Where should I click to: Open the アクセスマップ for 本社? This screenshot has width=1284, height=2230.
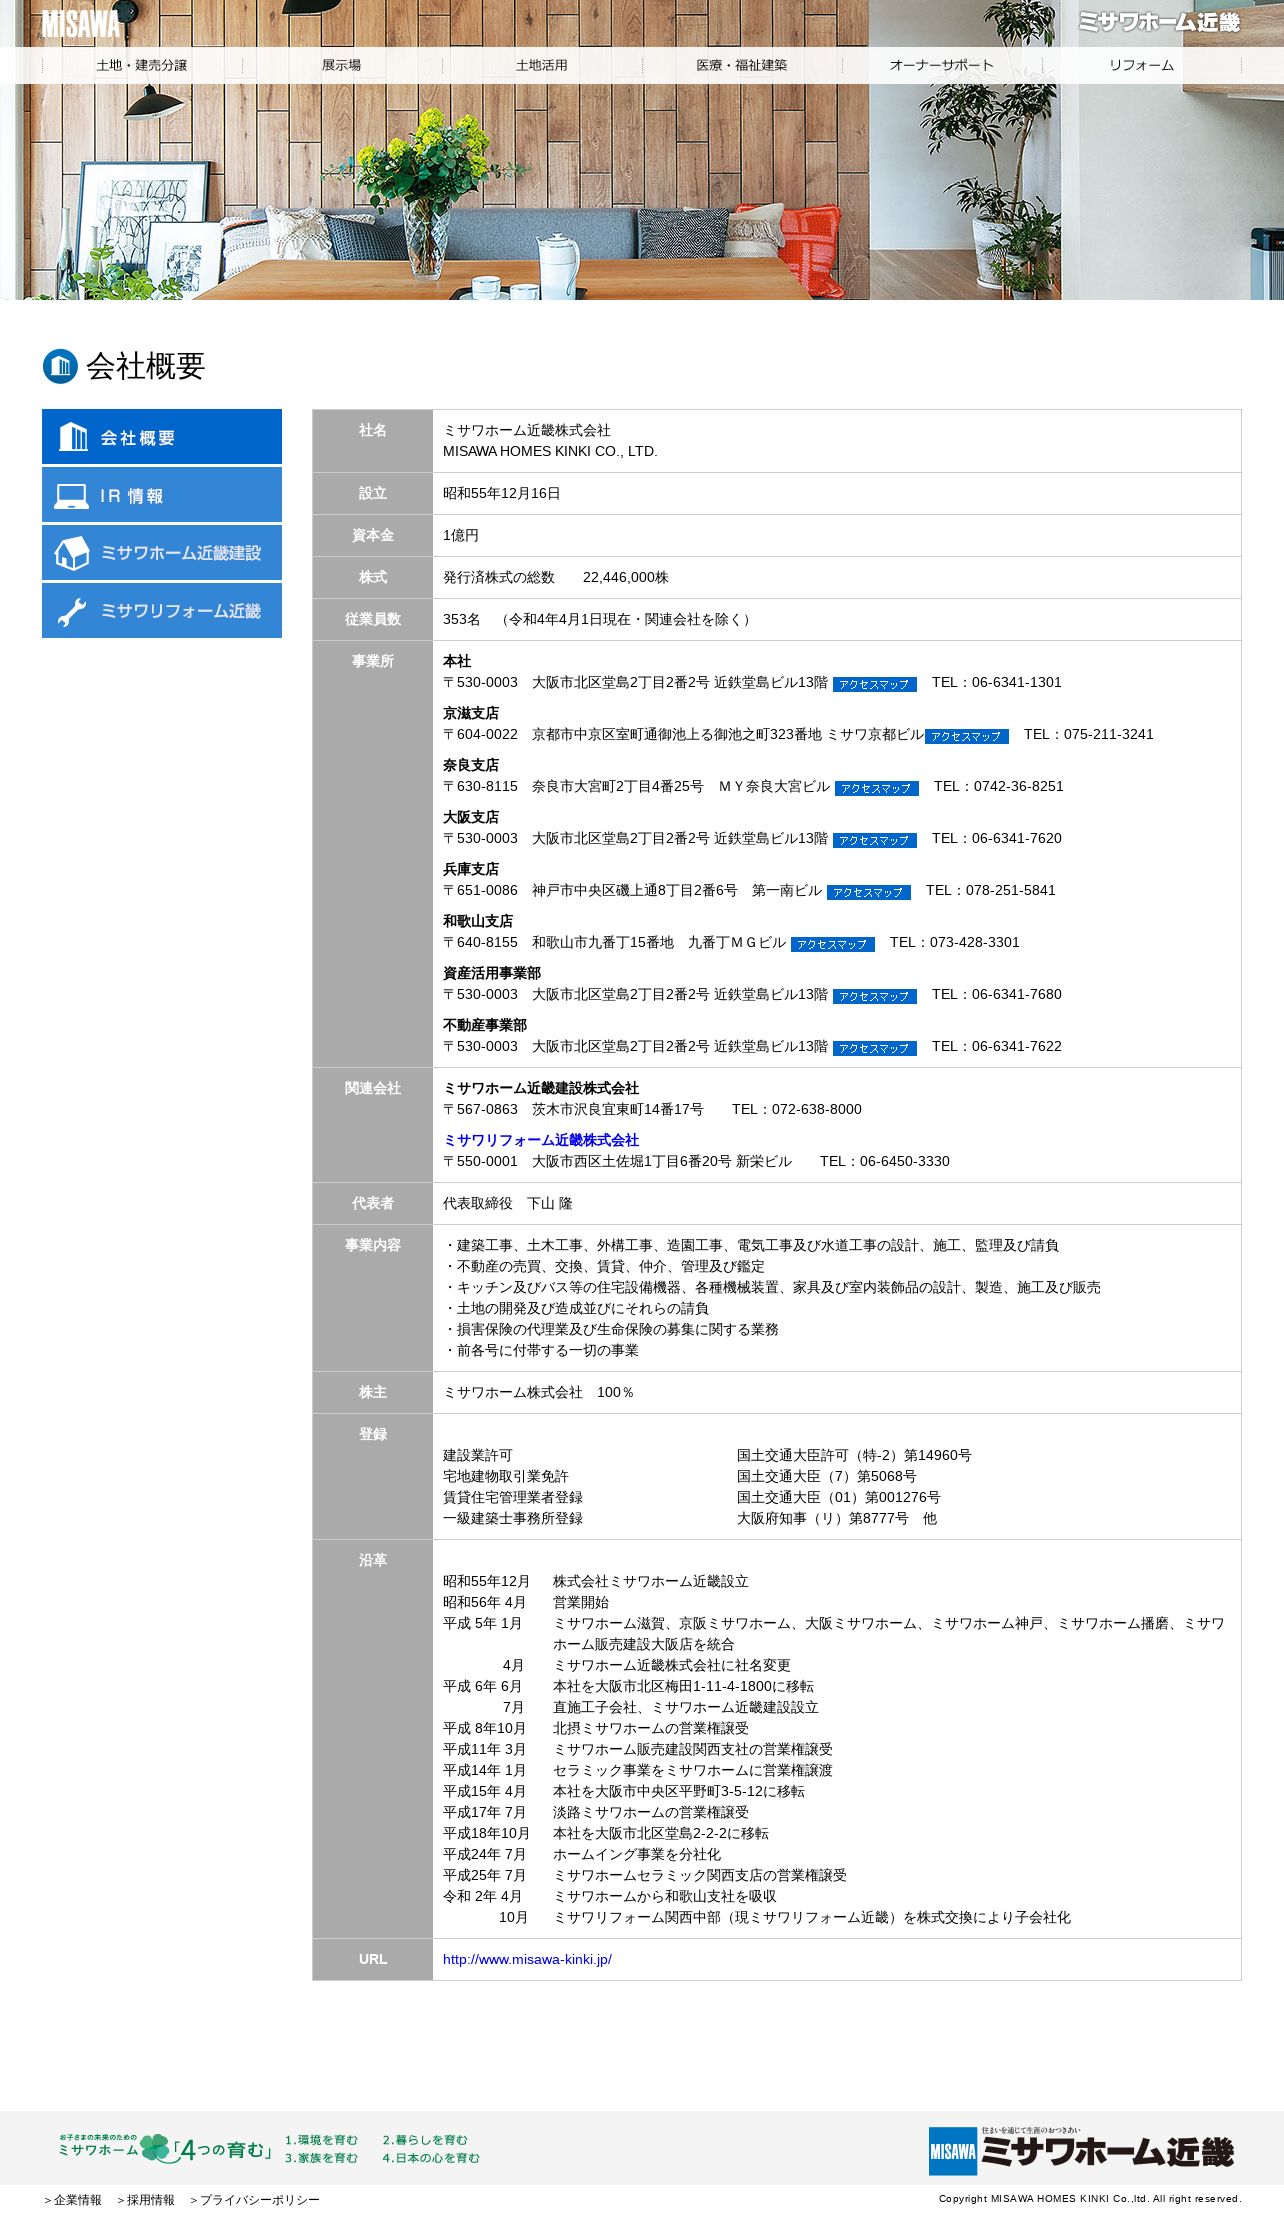coord(875,684)
